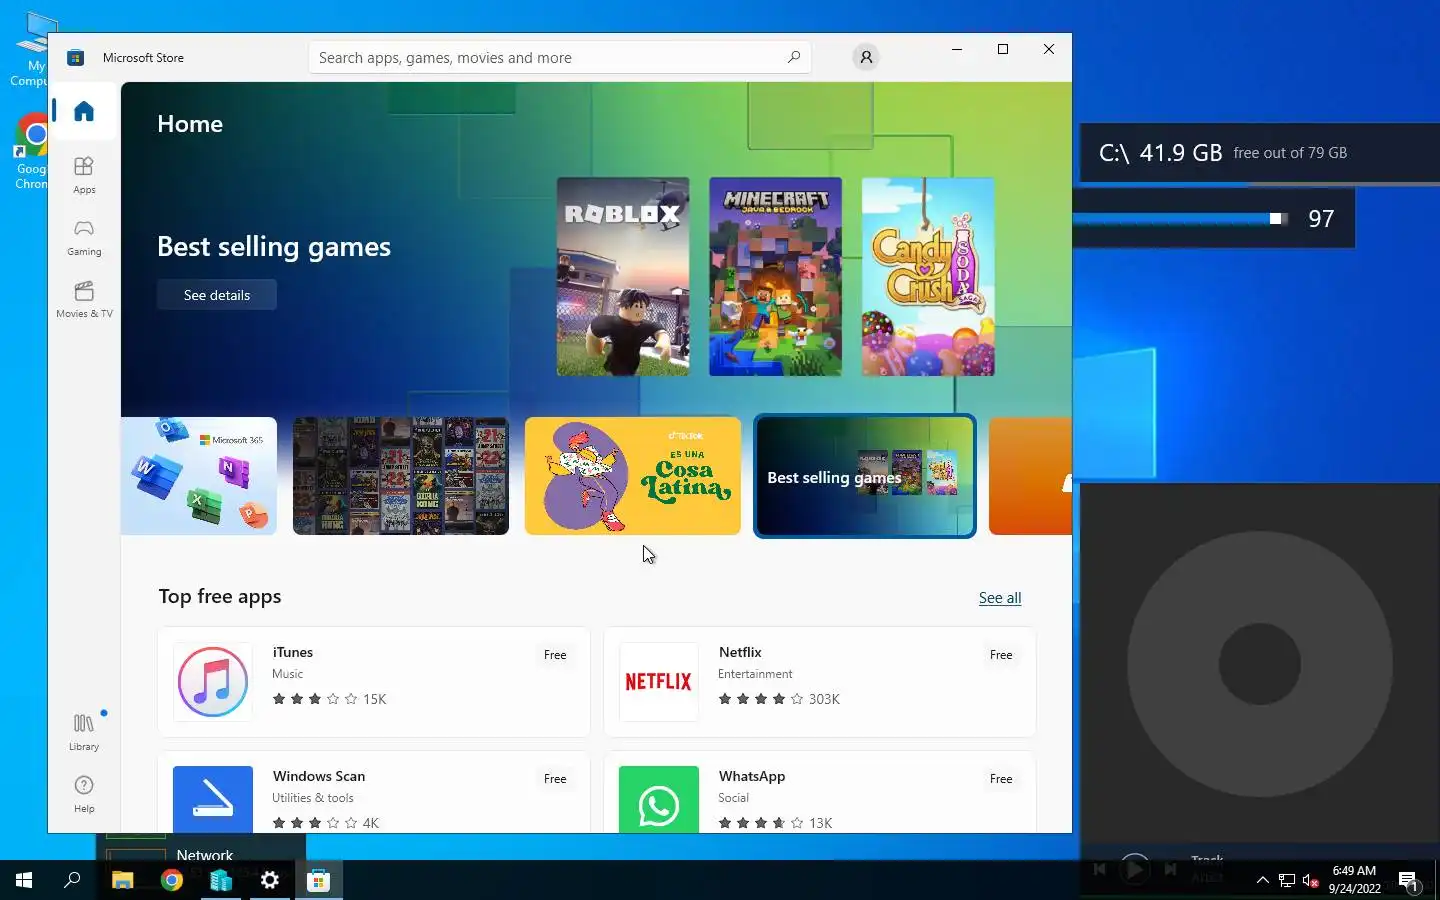This screenshot has width=1440, height=900.
Task: Click the See details button
Action: (217, 295)
